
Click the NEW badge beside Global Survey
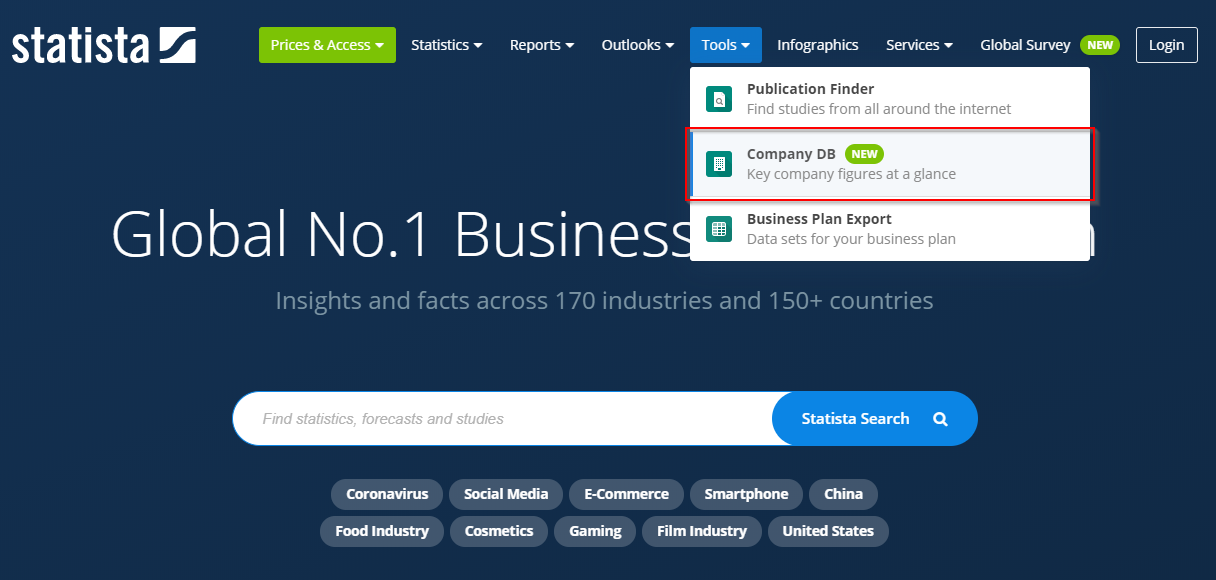1100,45
